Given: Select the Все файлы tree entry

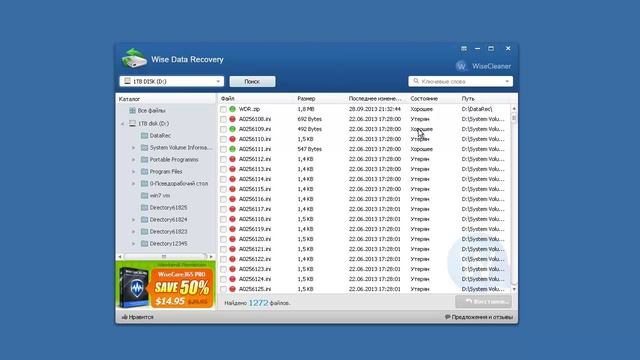Looking at the screenshot, I should tap(151, 111).
